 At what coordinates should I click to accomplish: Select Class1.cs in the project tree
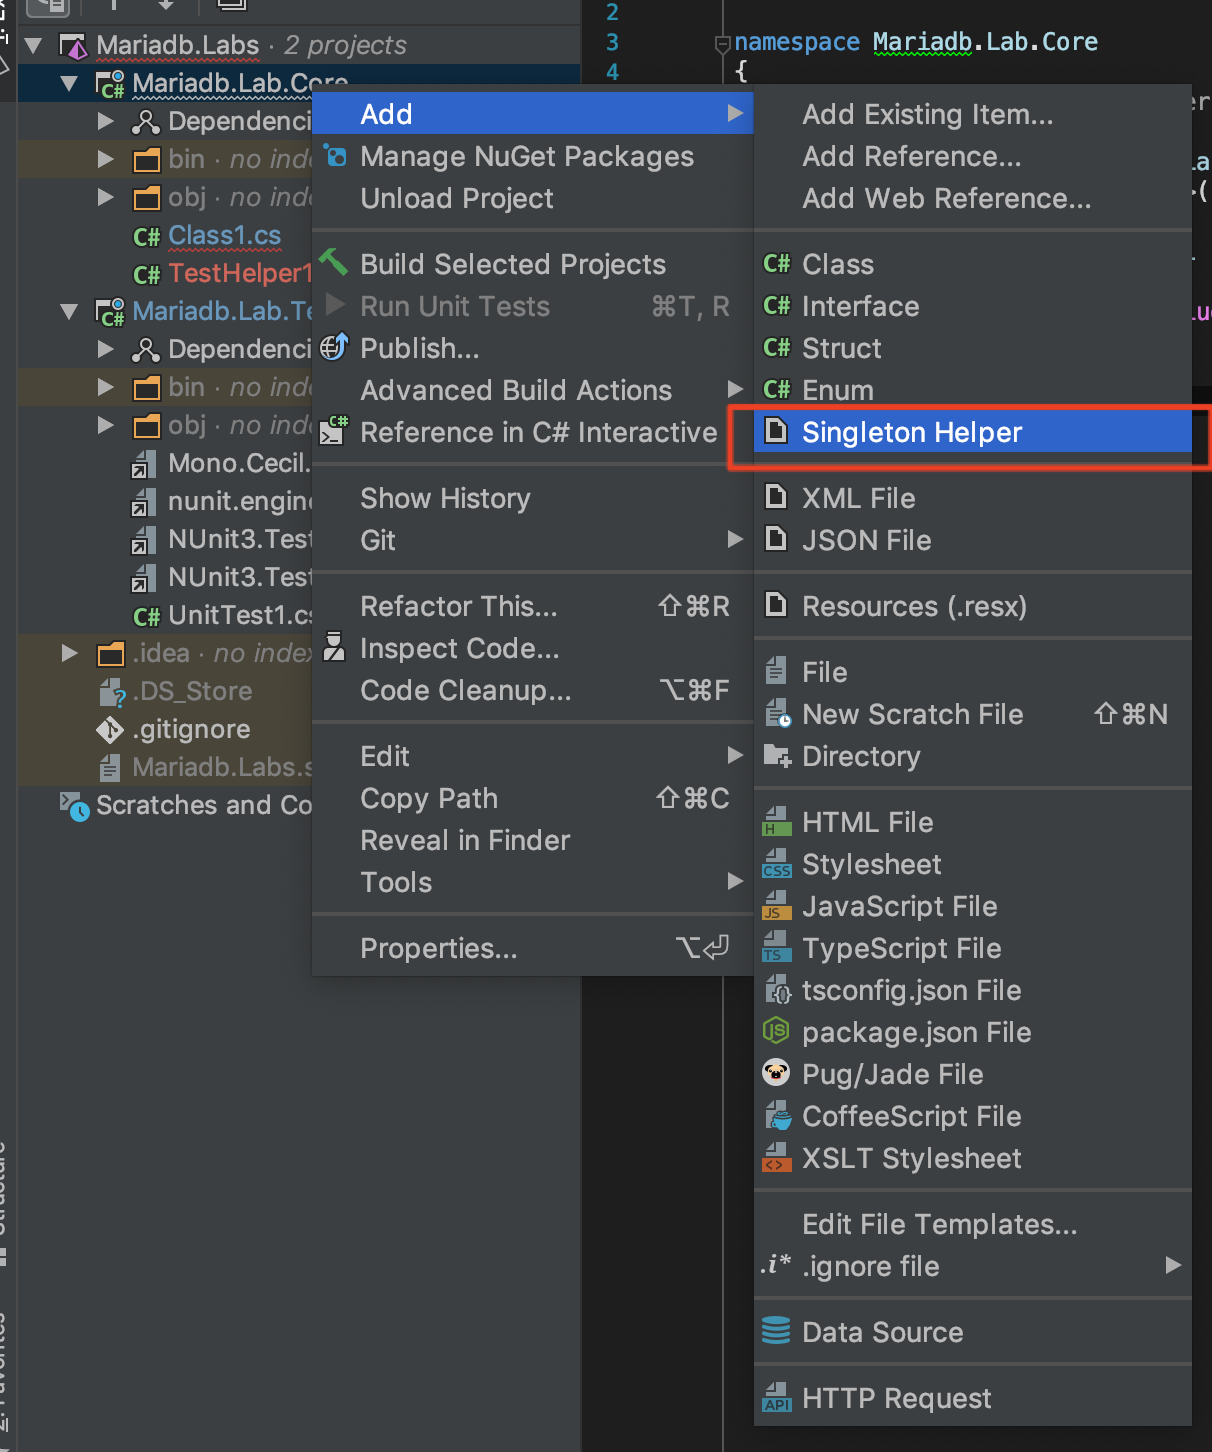(224, 235)
